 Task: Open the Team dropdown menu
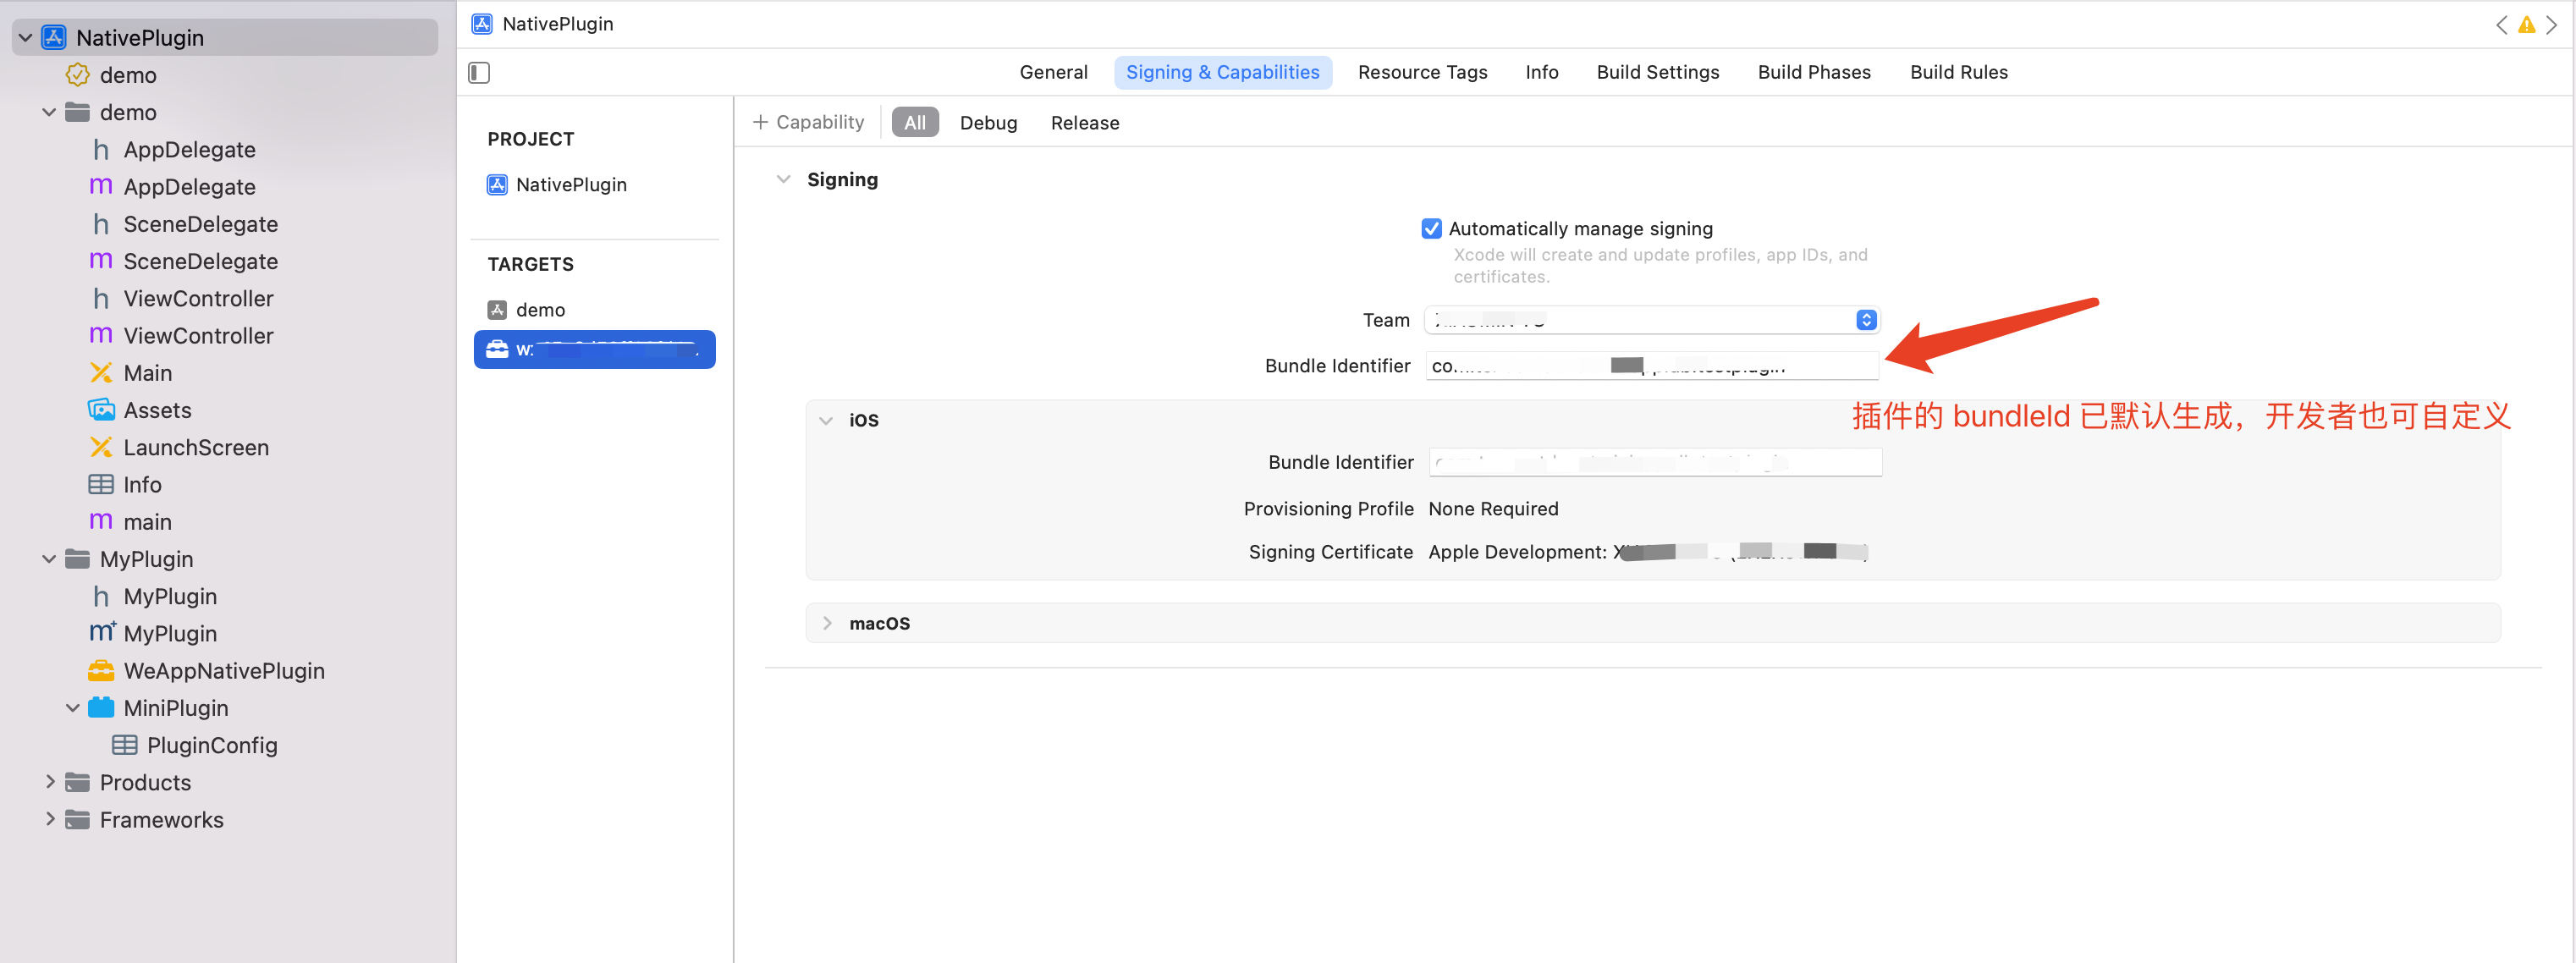click(x=1652, y=320)
